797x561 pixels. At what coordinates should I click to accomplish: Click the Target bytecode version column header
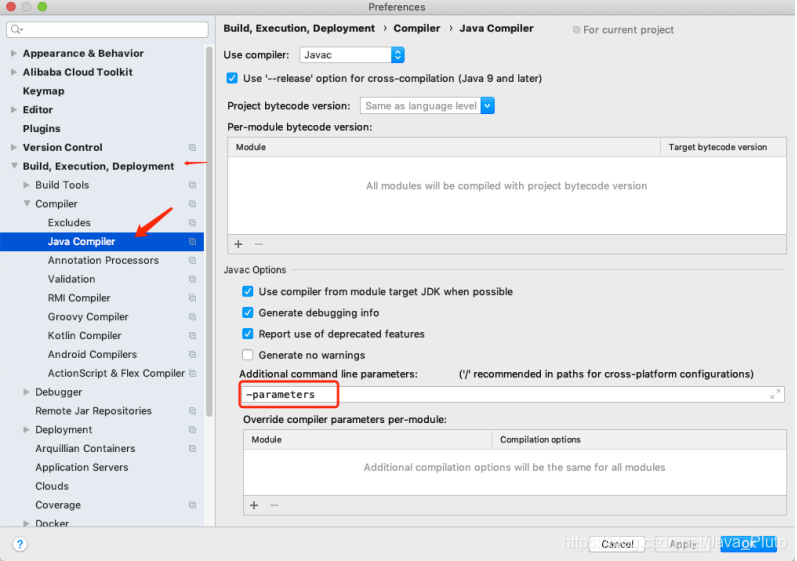tap(718, 147)
